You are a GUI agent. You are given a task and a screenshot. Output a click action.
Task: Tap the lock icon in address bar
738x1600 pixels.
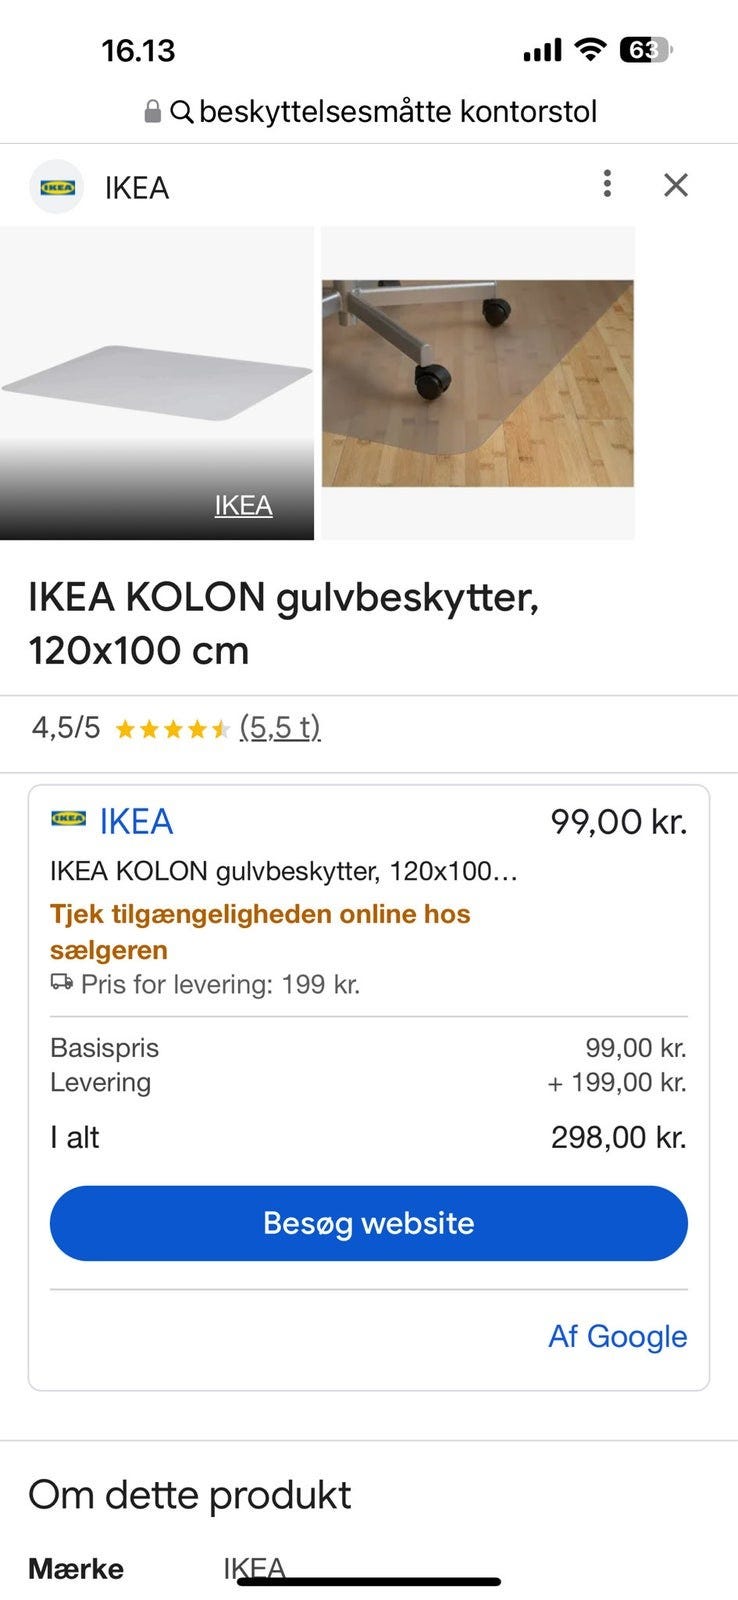click(152, 111)
